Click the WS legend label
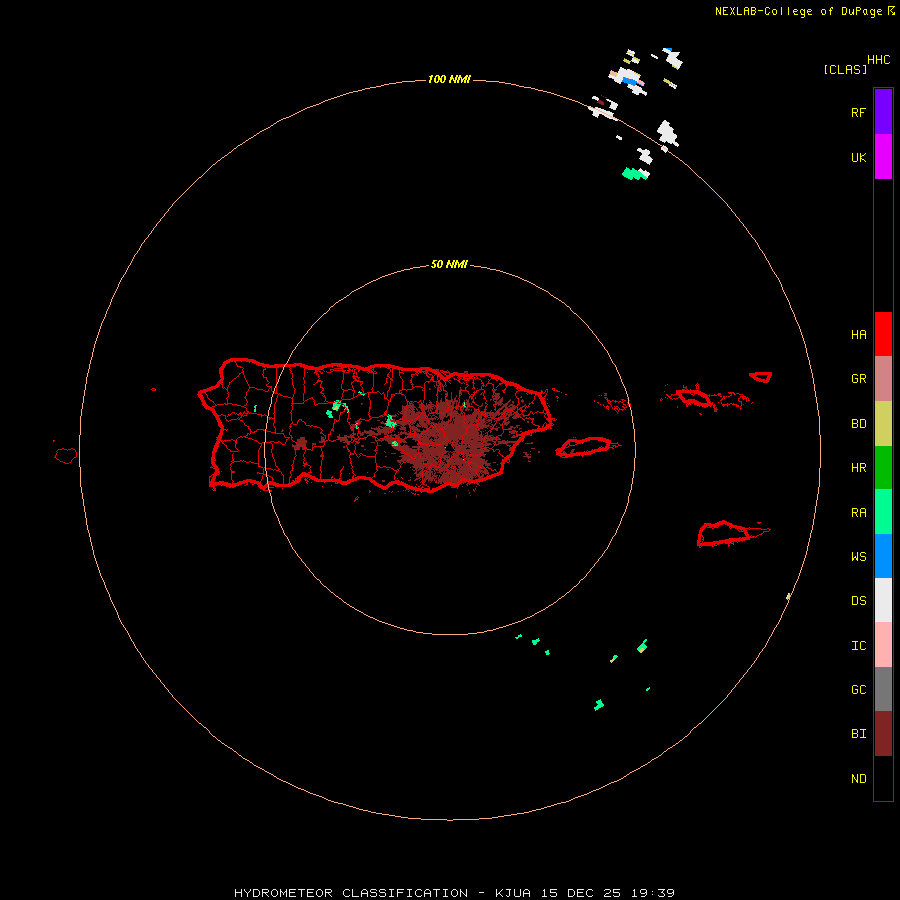This screenshot has width=900, height=900. pos(858,557)
